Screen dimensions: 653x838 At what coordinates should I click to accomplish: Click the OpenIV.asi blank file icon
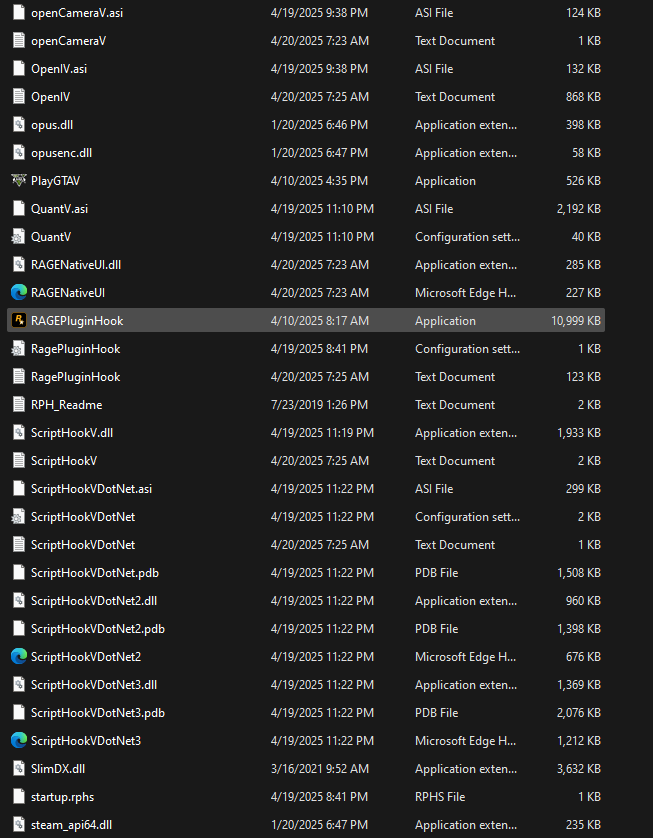click(x=19, y=68)
